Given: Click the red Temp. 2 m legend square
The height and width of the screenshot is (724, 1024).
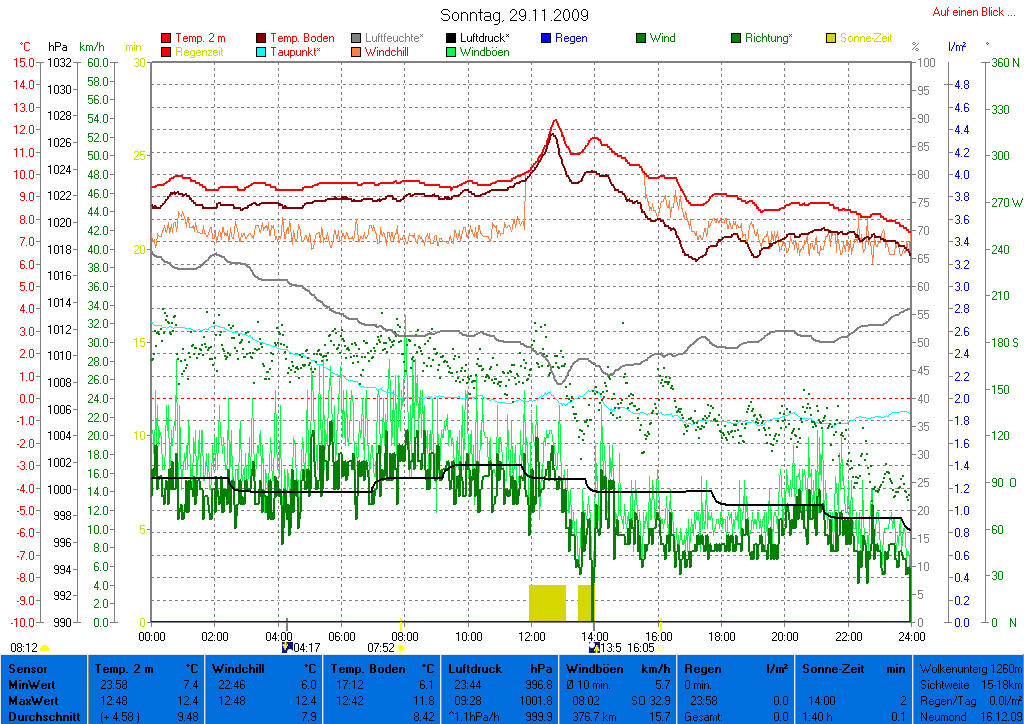Looking at the screenshot, I should click(x=166, y=38).
